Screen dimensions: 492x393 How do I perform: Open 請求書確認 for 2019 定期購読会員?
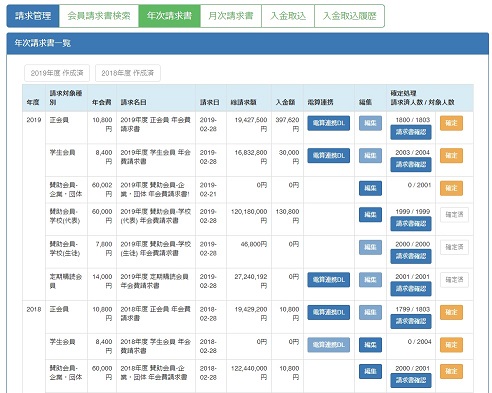click(x=411, y=289)
